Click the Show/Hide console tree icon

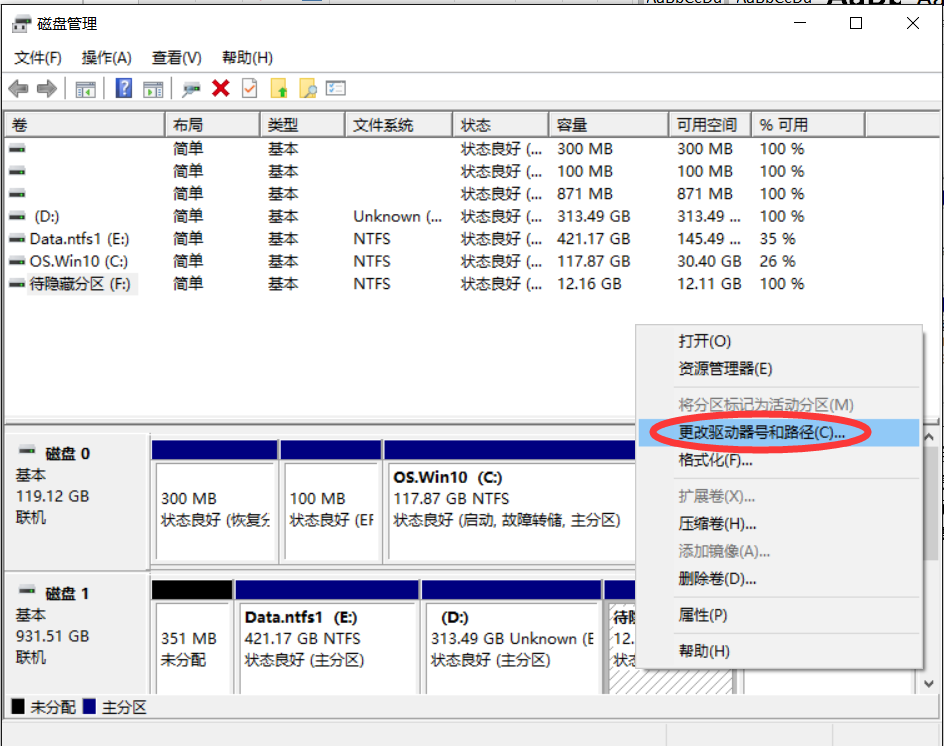tap(85, 88)
